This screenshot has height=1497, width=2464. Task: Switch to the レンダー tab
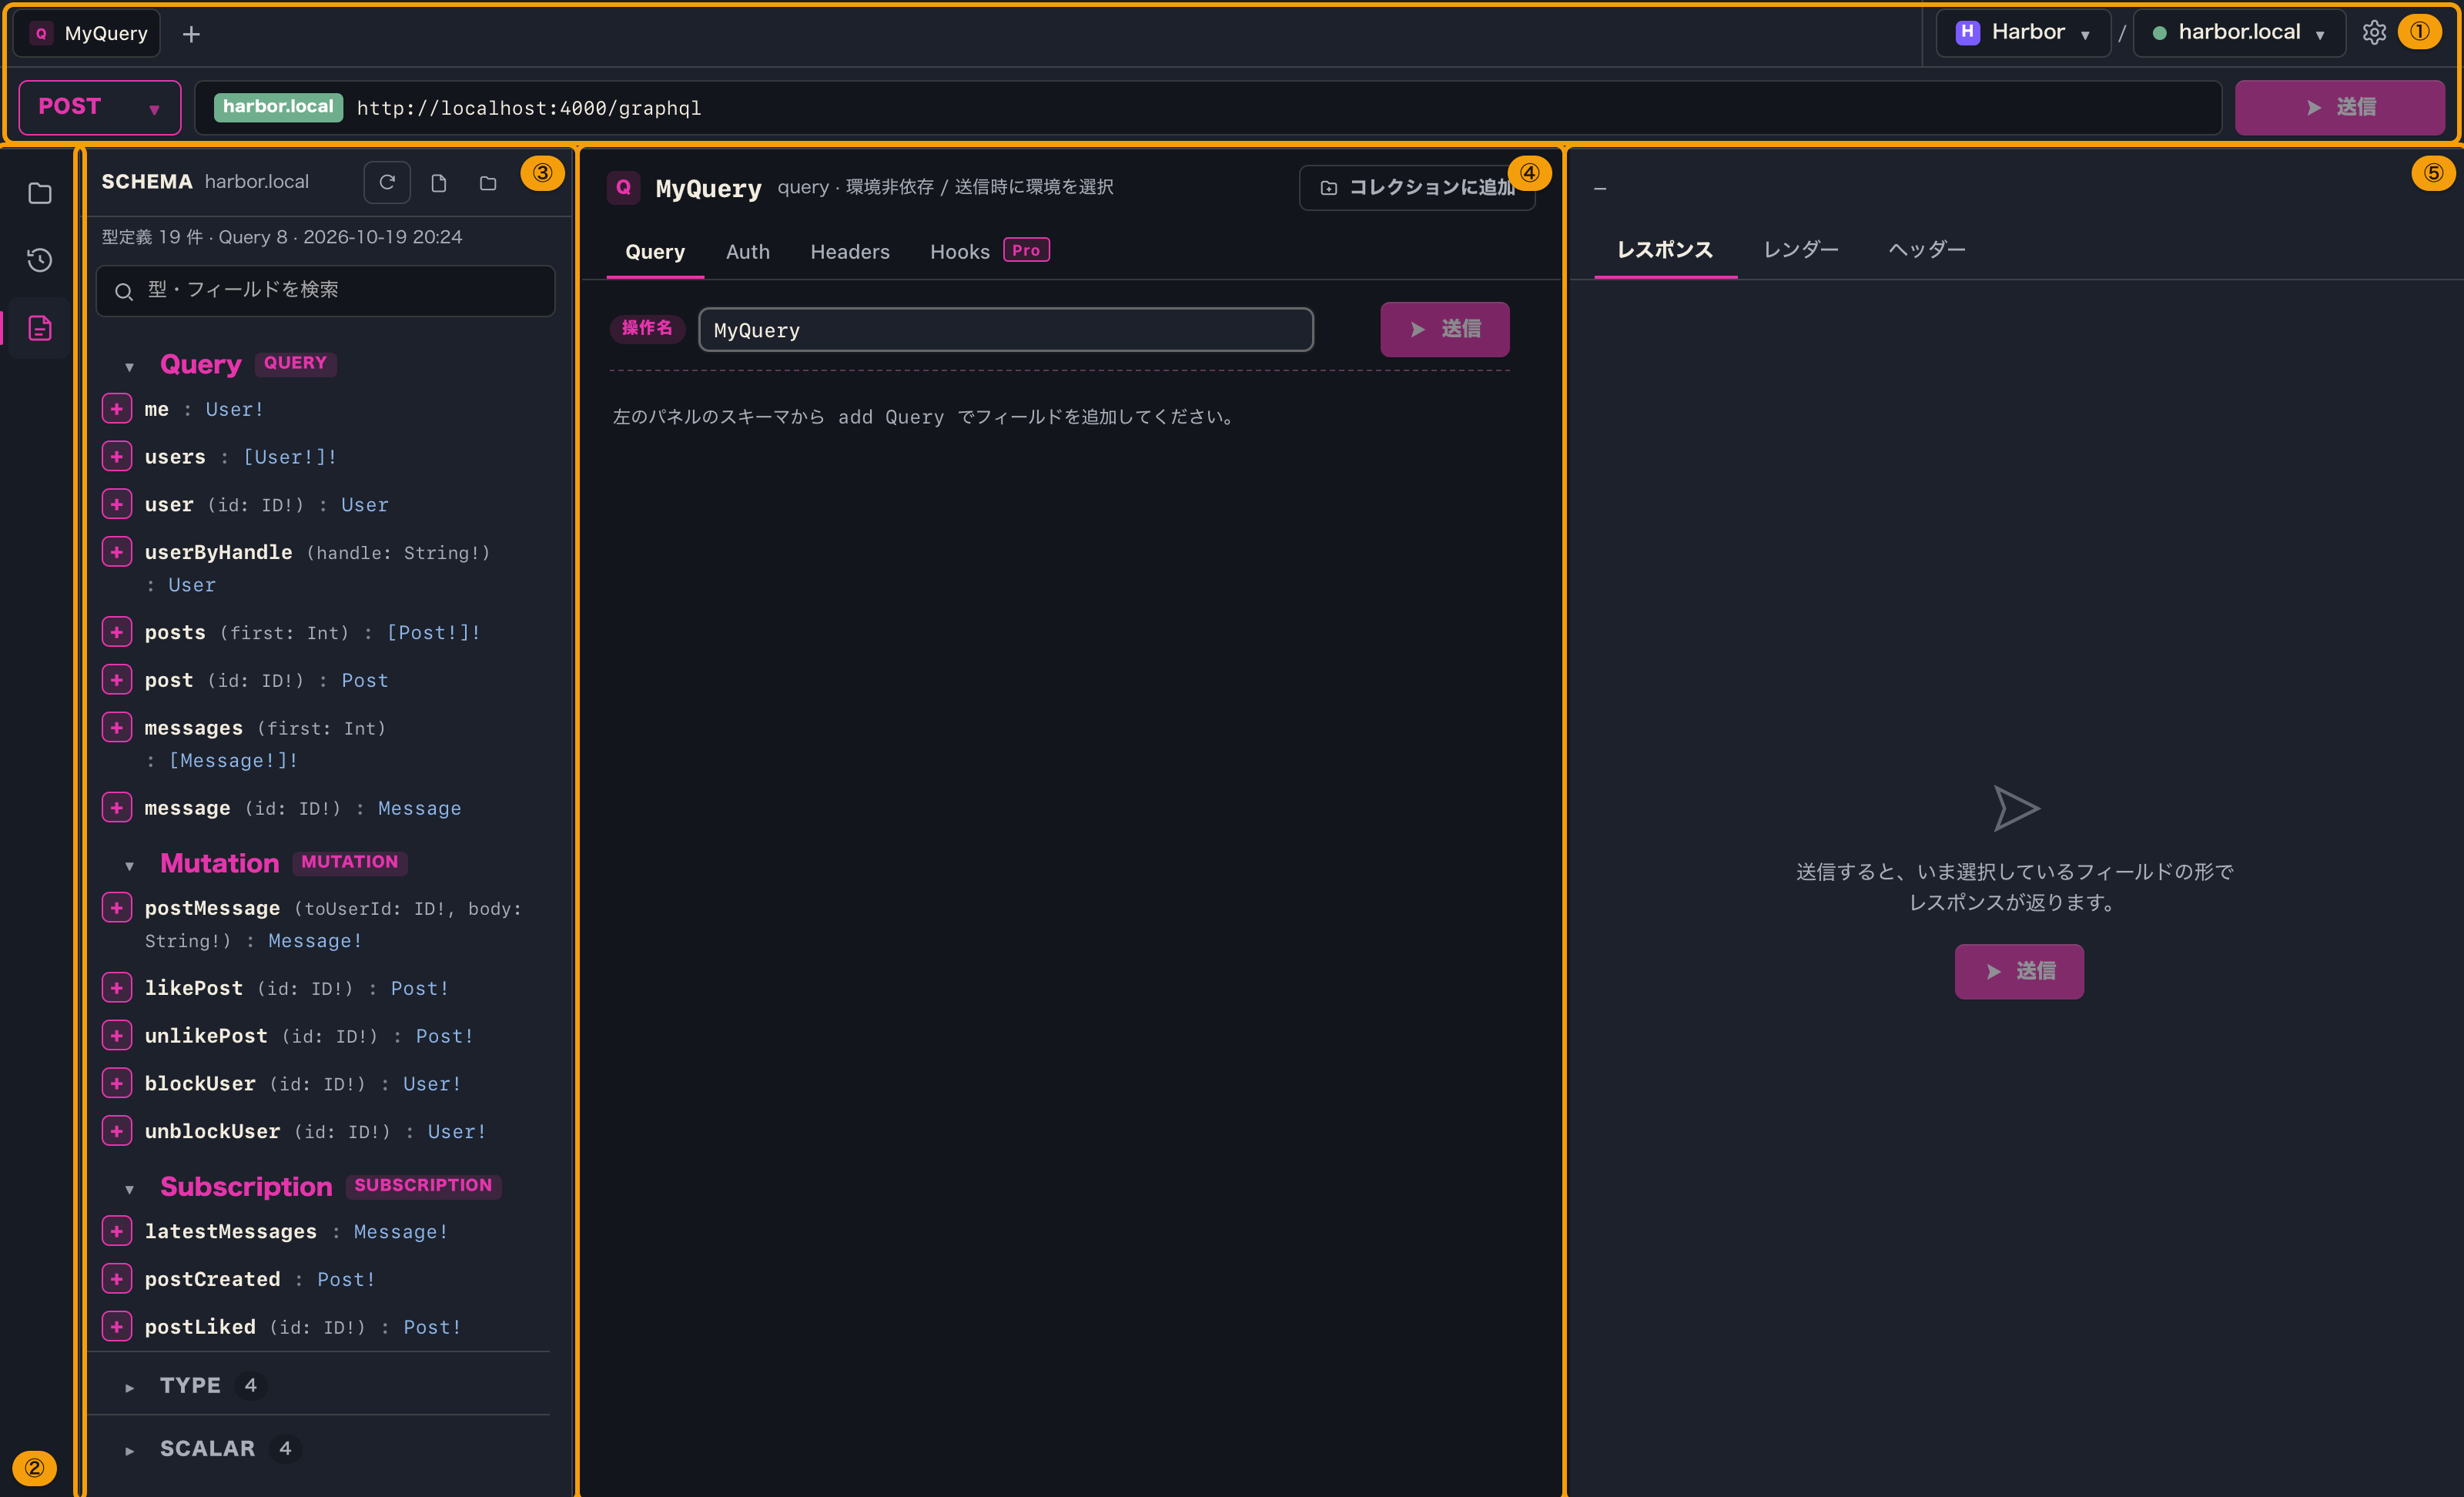(x=1801, y=249)
